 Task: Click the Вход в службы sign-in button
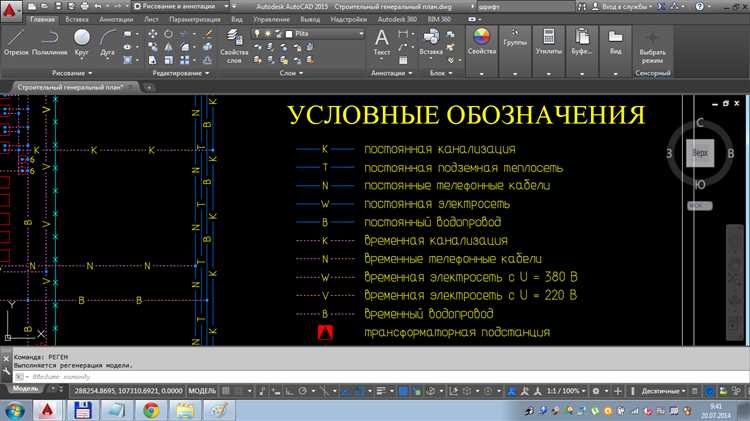point(623,6)
